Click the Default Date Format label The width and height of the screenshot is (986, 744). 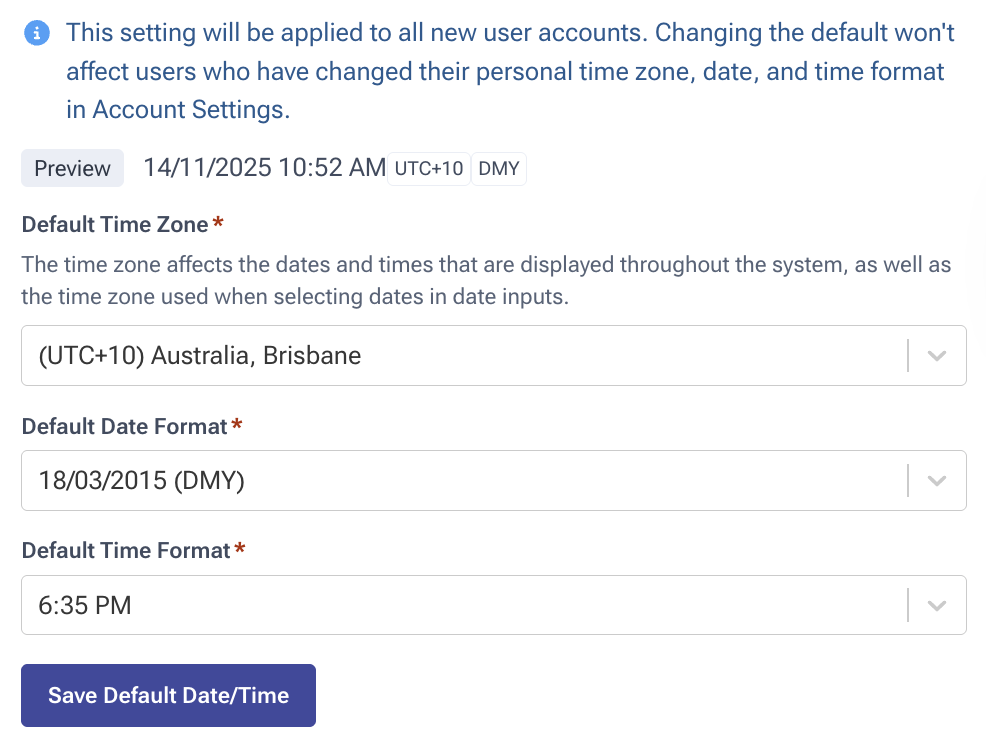click(125, 426)
